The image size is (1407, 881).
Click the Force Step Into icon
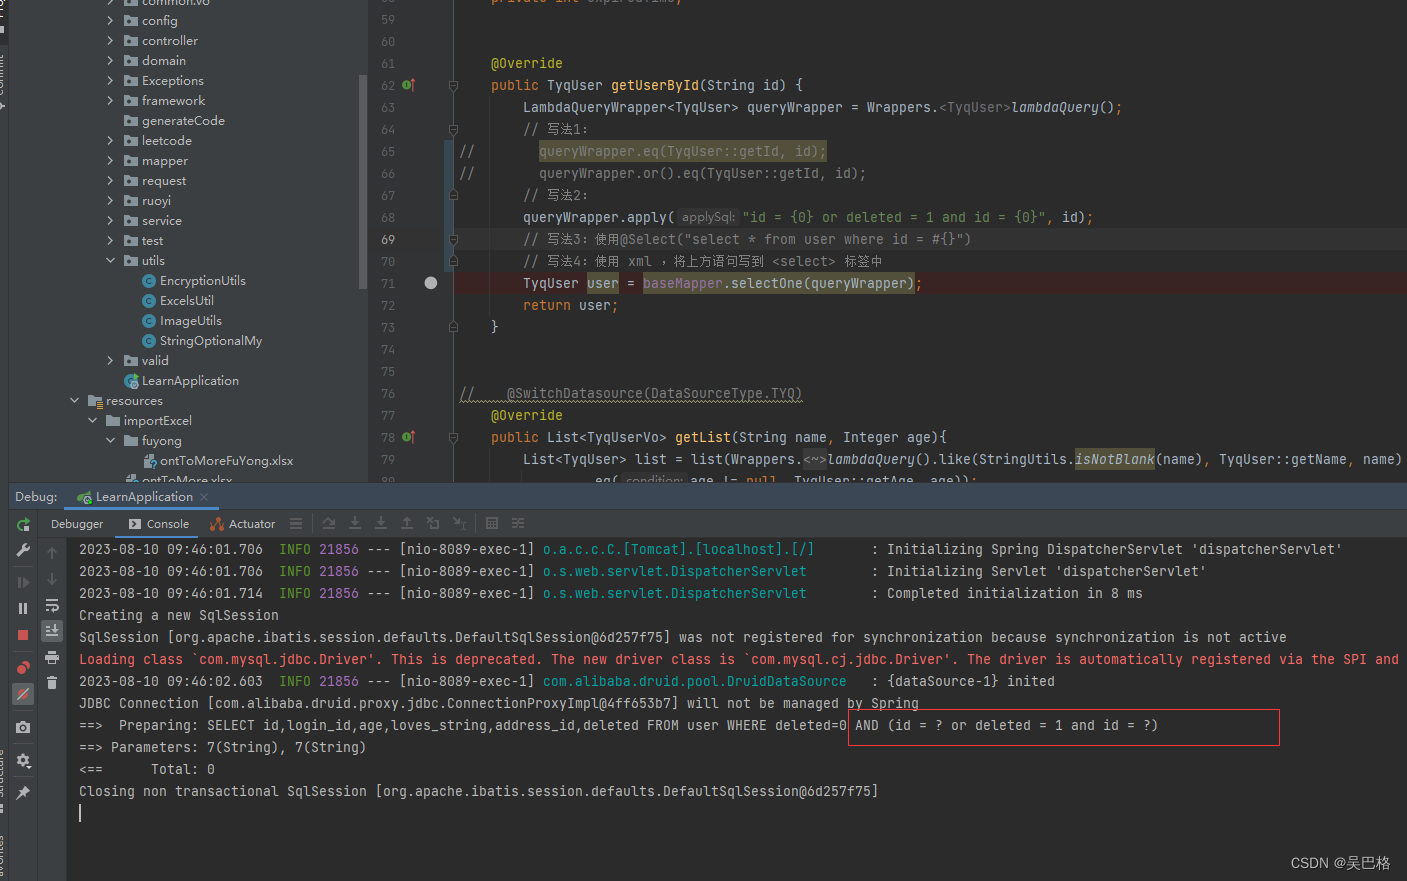pyautogui.click(x=381, y=523)
